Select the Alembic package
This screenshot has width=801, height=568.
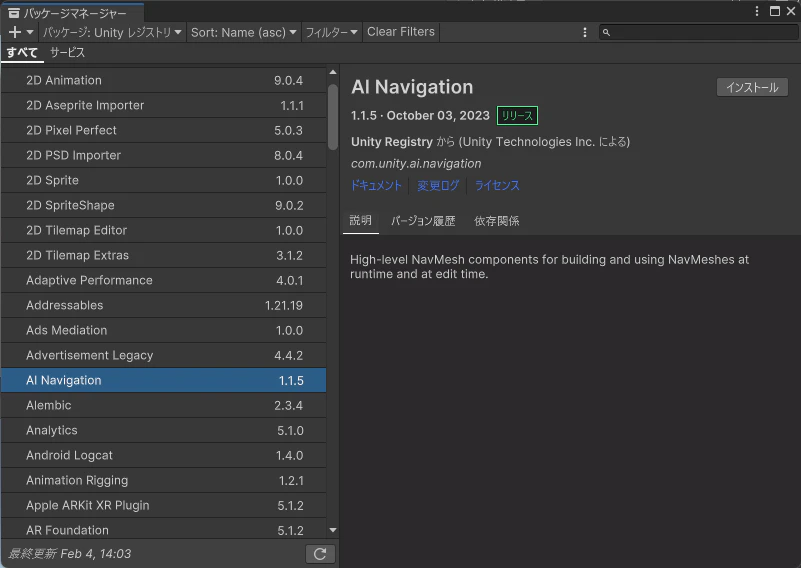tap(163, 406)
